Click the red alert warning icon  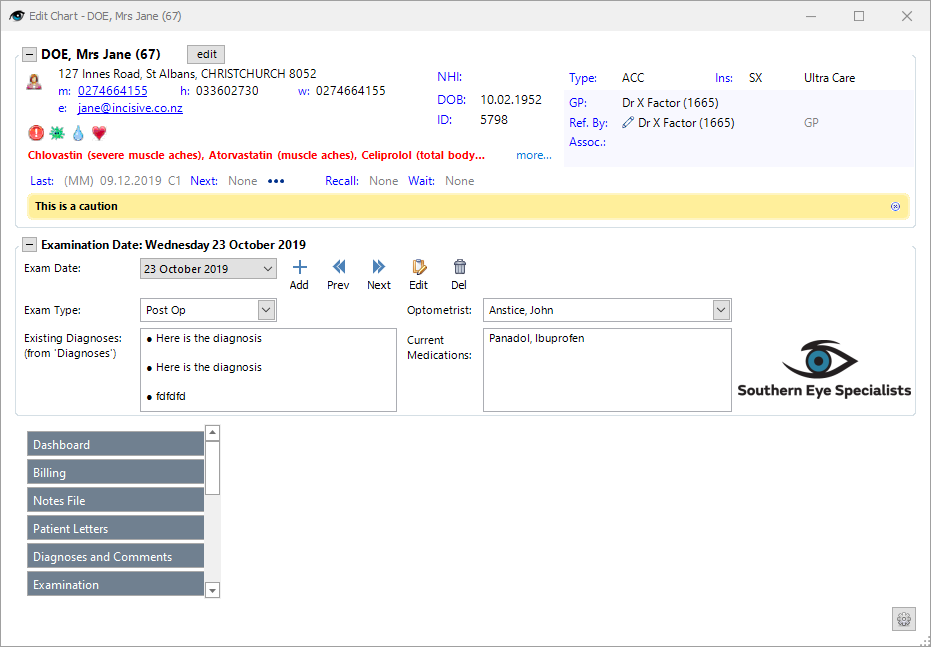tap(36, 133)
